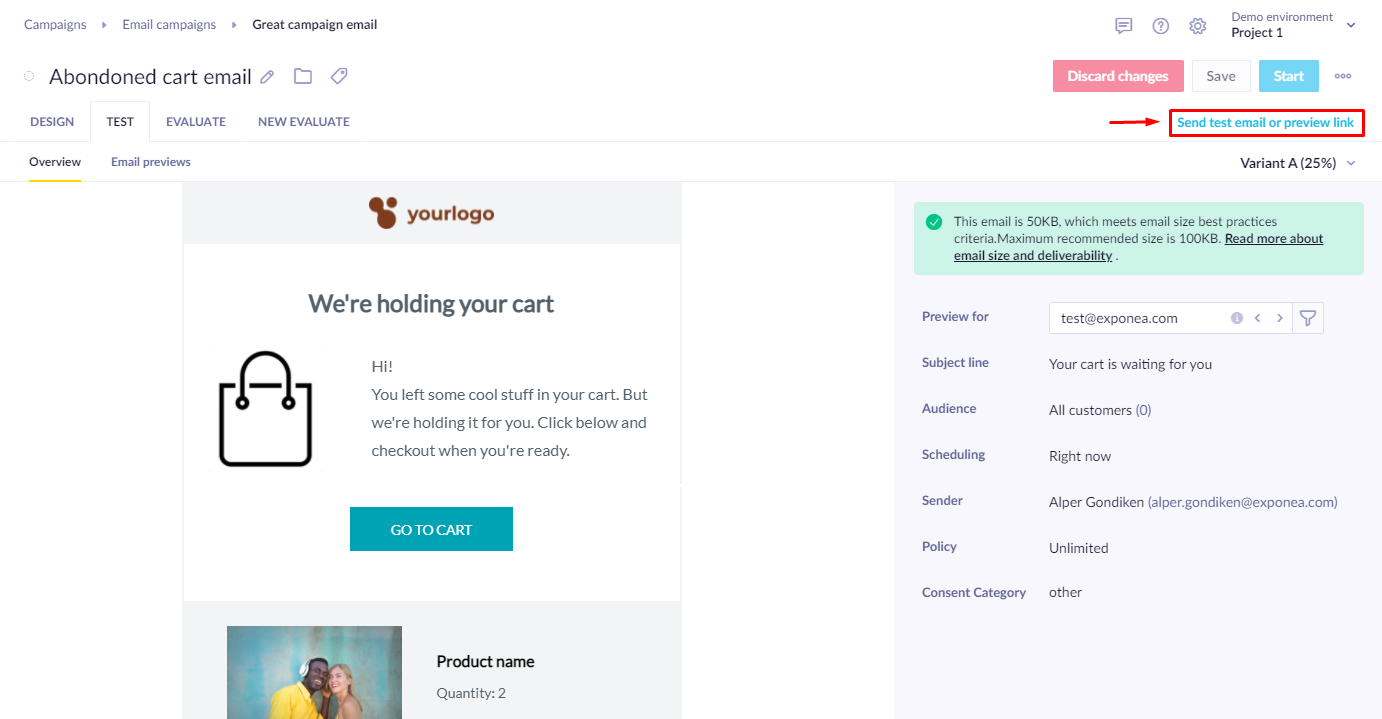Click Send test email or preview link
Viewport: 1382px width, 719px height.
point(1266,123)
